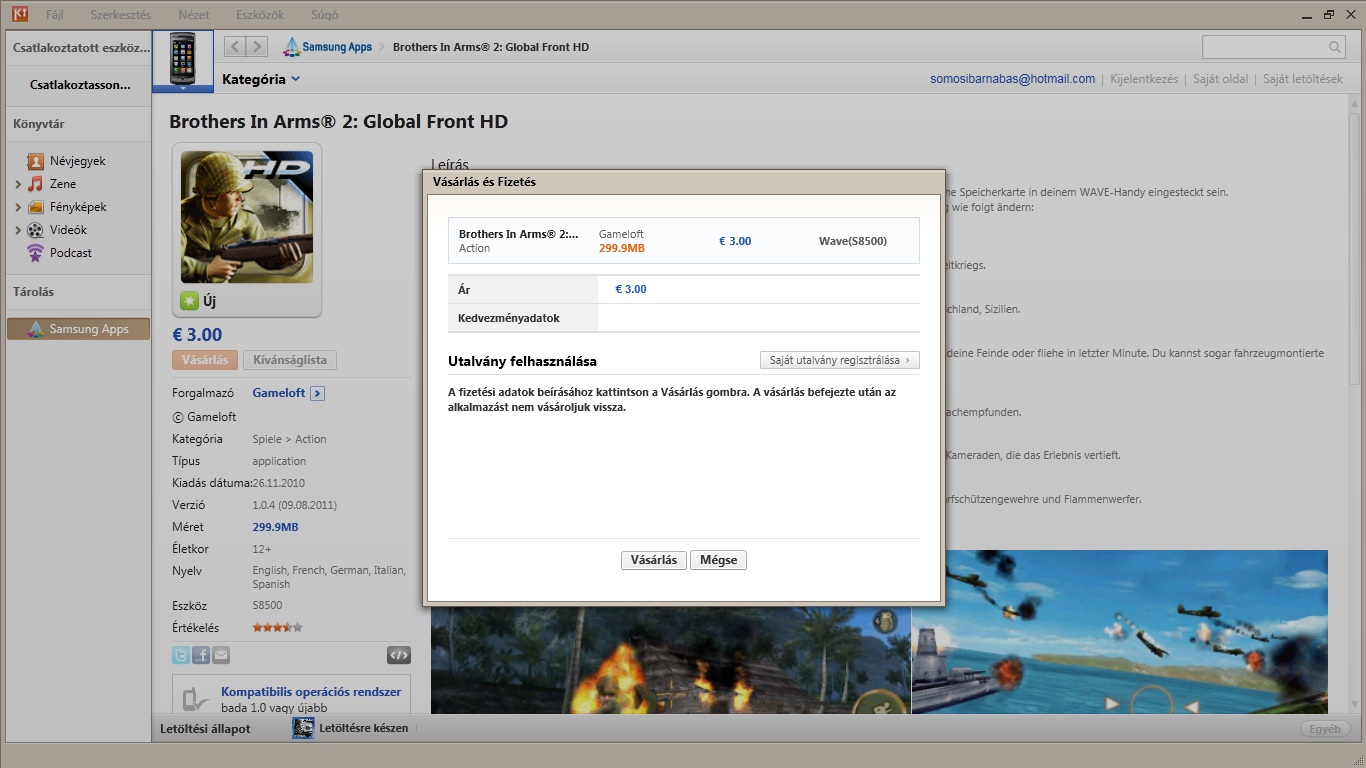This screenshot has width=1366, height=768.
Task: Click the Spiele > Action category text
Action: pos(289,439)
